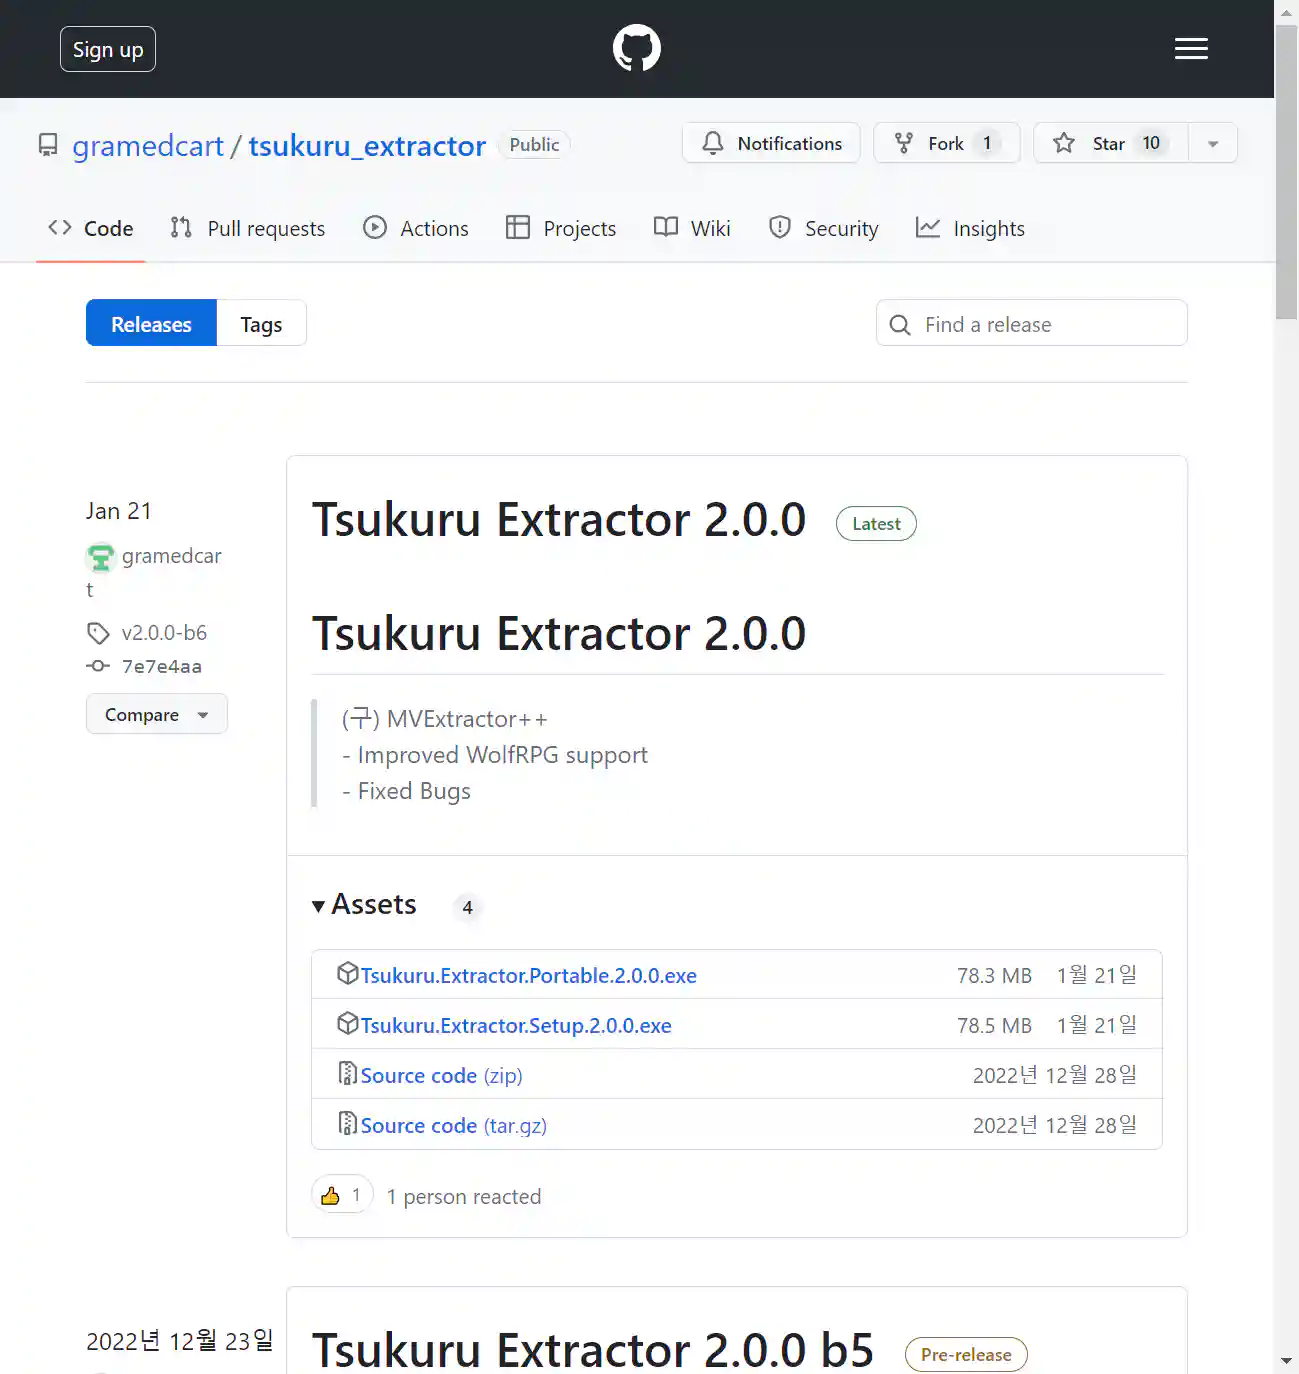The width and height of the screenshot is (1299, 1374).
Task: Open commit 7e7e4aa
Action: [162, 666]
